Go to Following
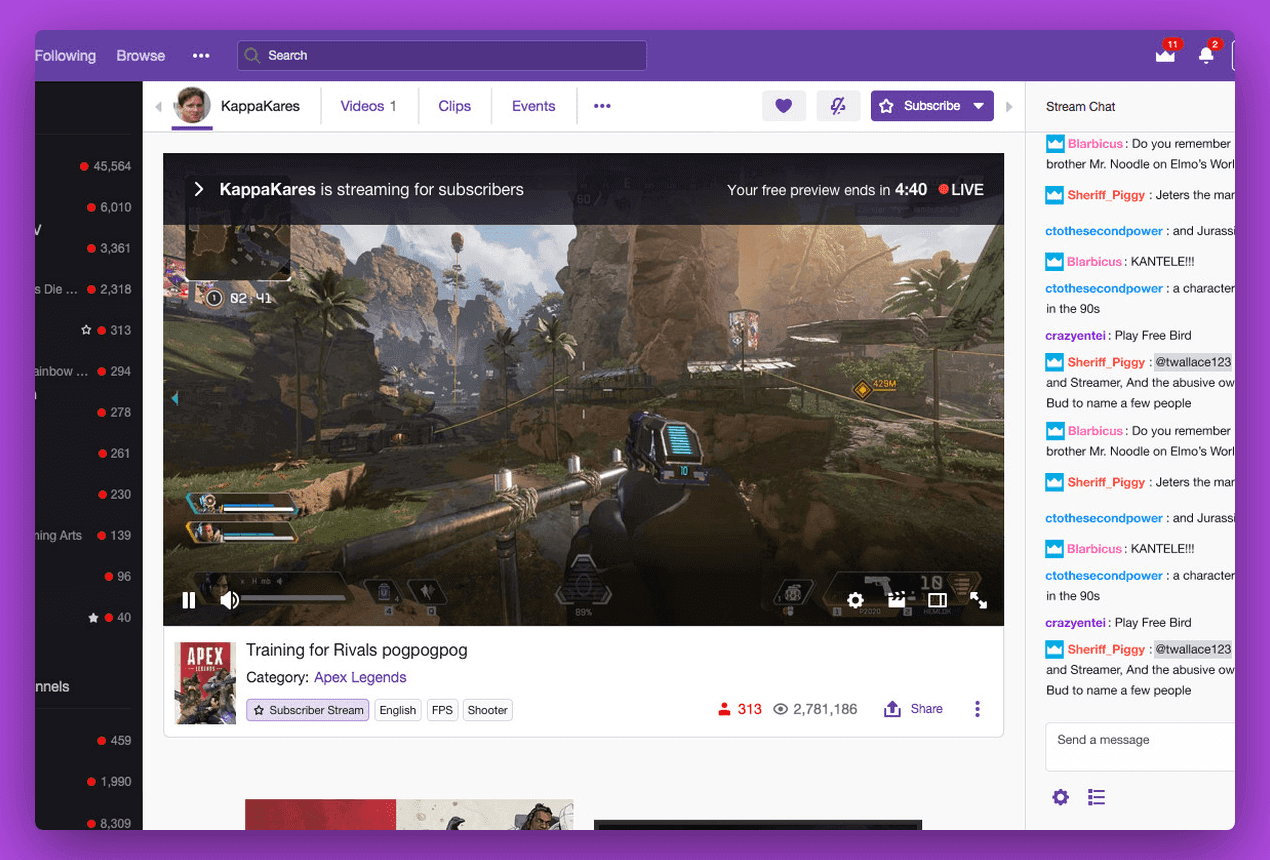1270x860 pixels. 65,56
